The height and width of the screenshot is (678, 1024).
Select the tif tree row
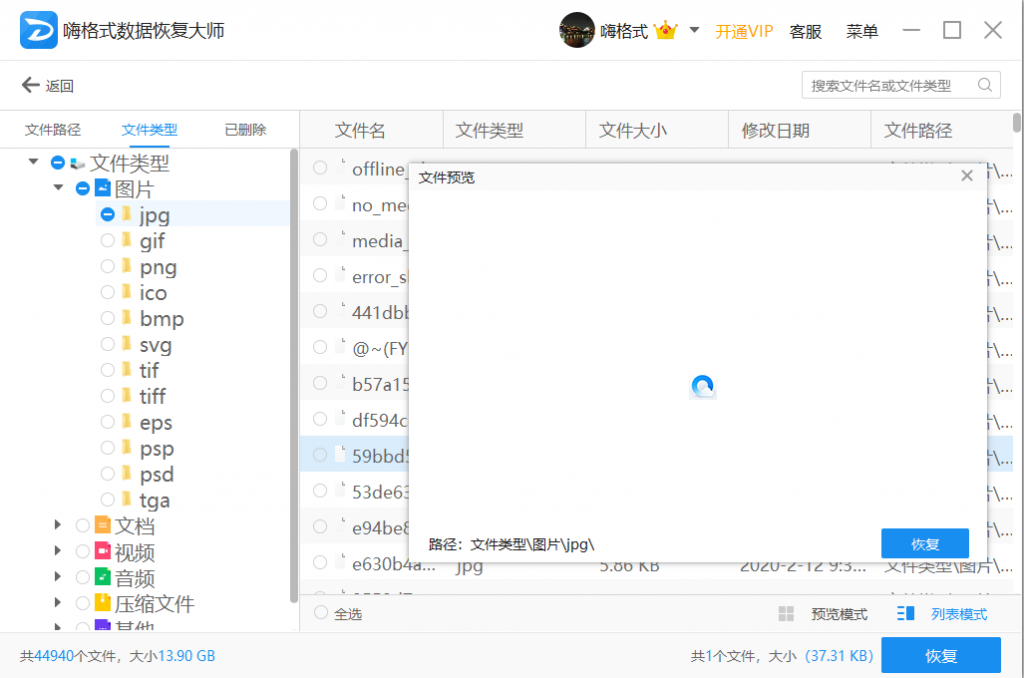pyautogui.click(x=149, y=370)
